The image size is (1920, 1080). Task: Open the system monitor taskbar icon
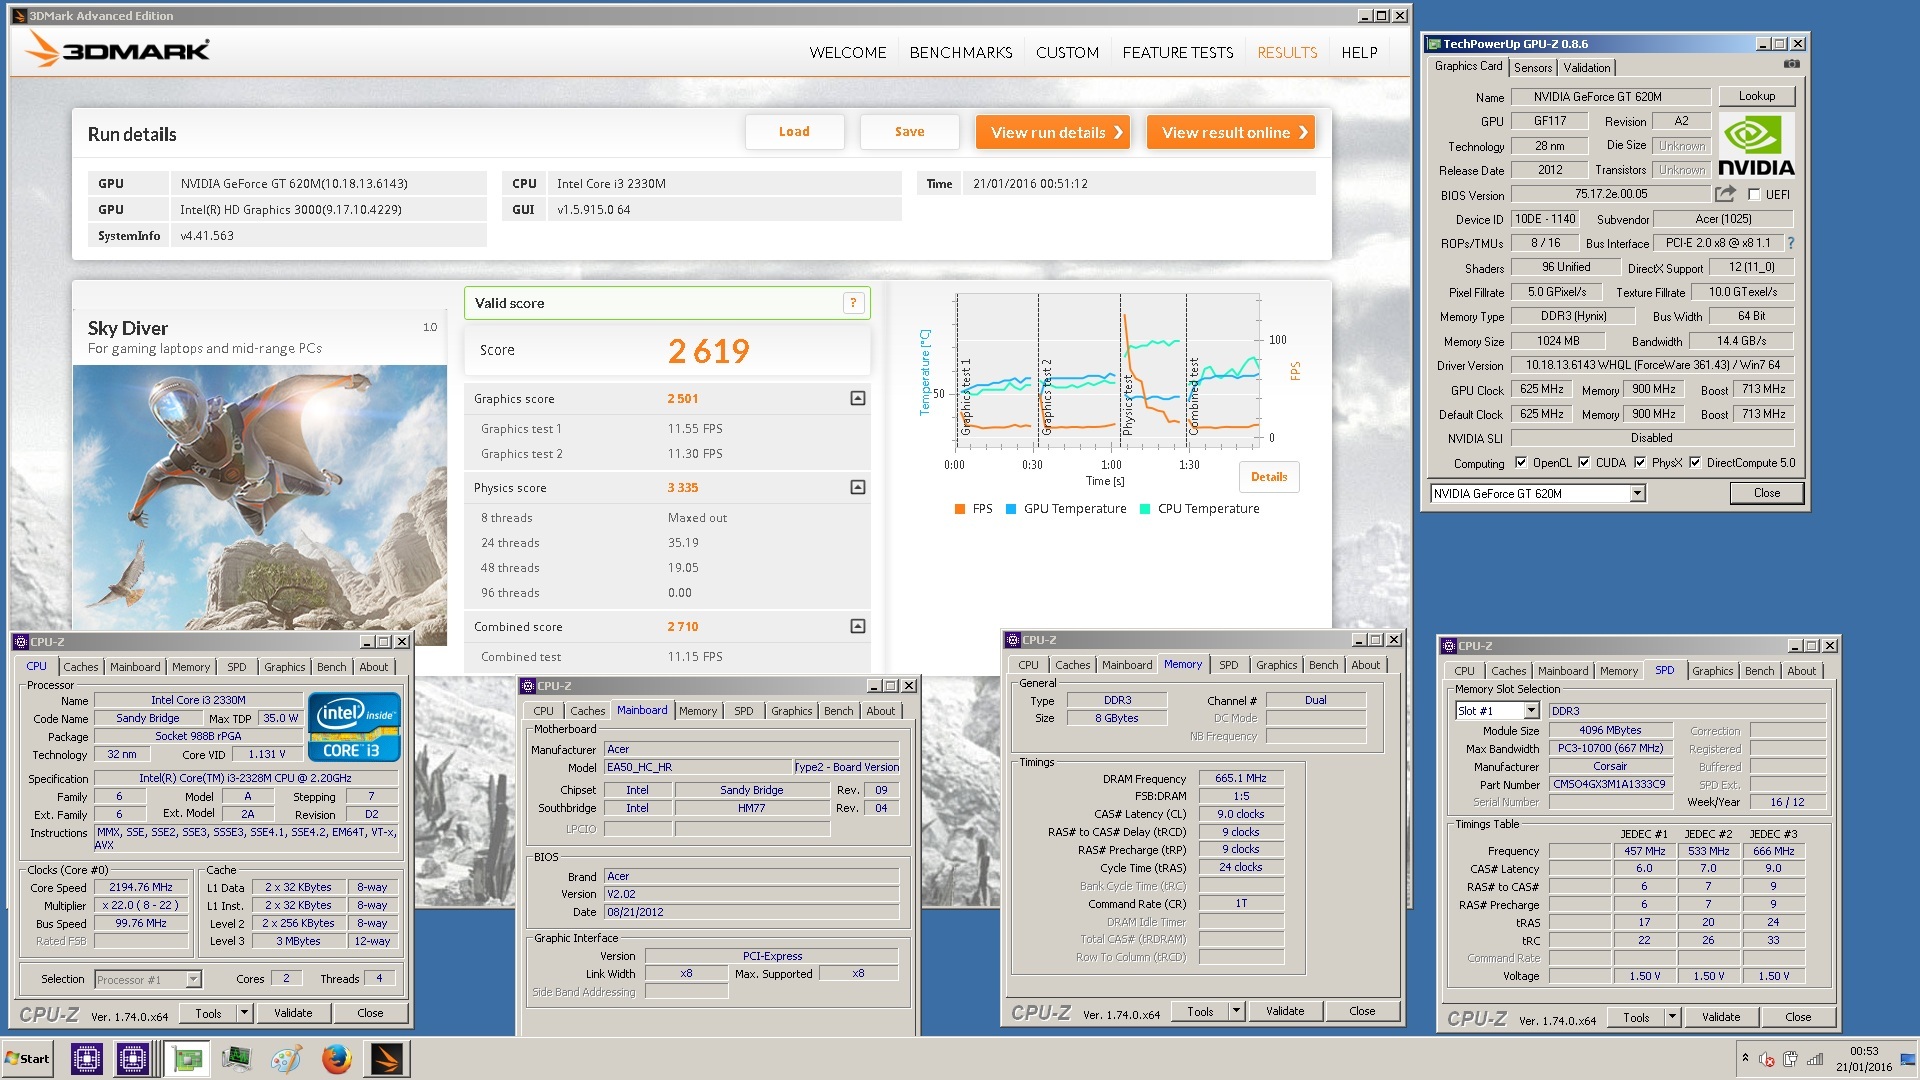(x=237, y=1059)
